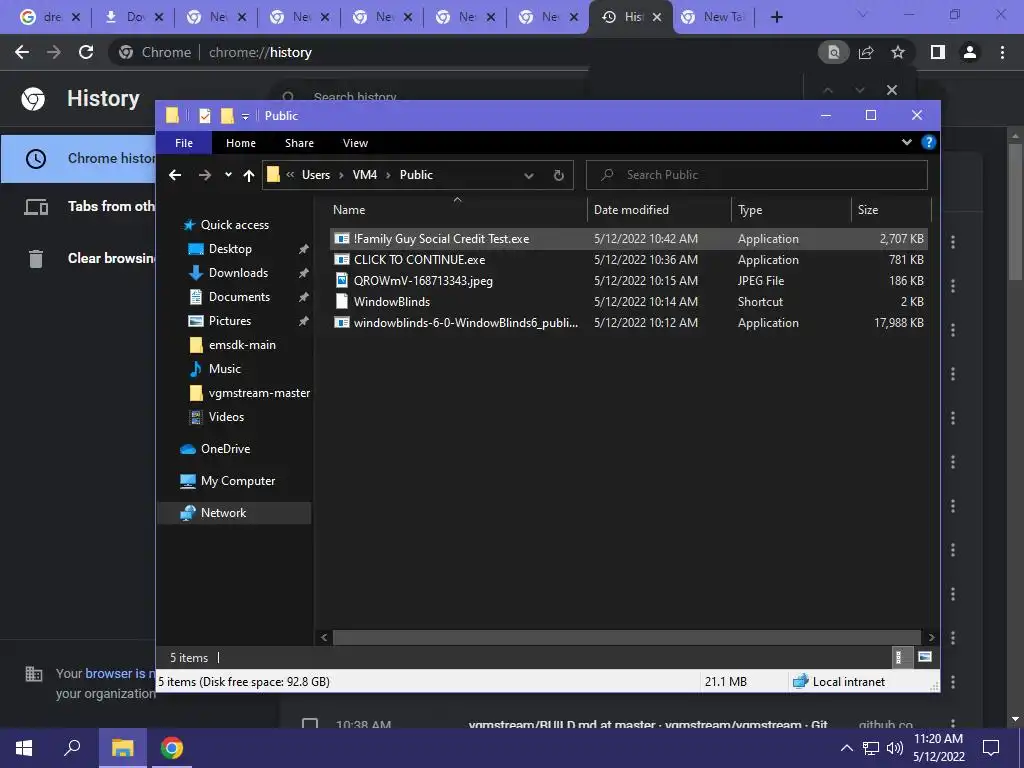Click VM4 in the address breadcrumb
This screenshot has height=768, width=1024.
[364, 175]
